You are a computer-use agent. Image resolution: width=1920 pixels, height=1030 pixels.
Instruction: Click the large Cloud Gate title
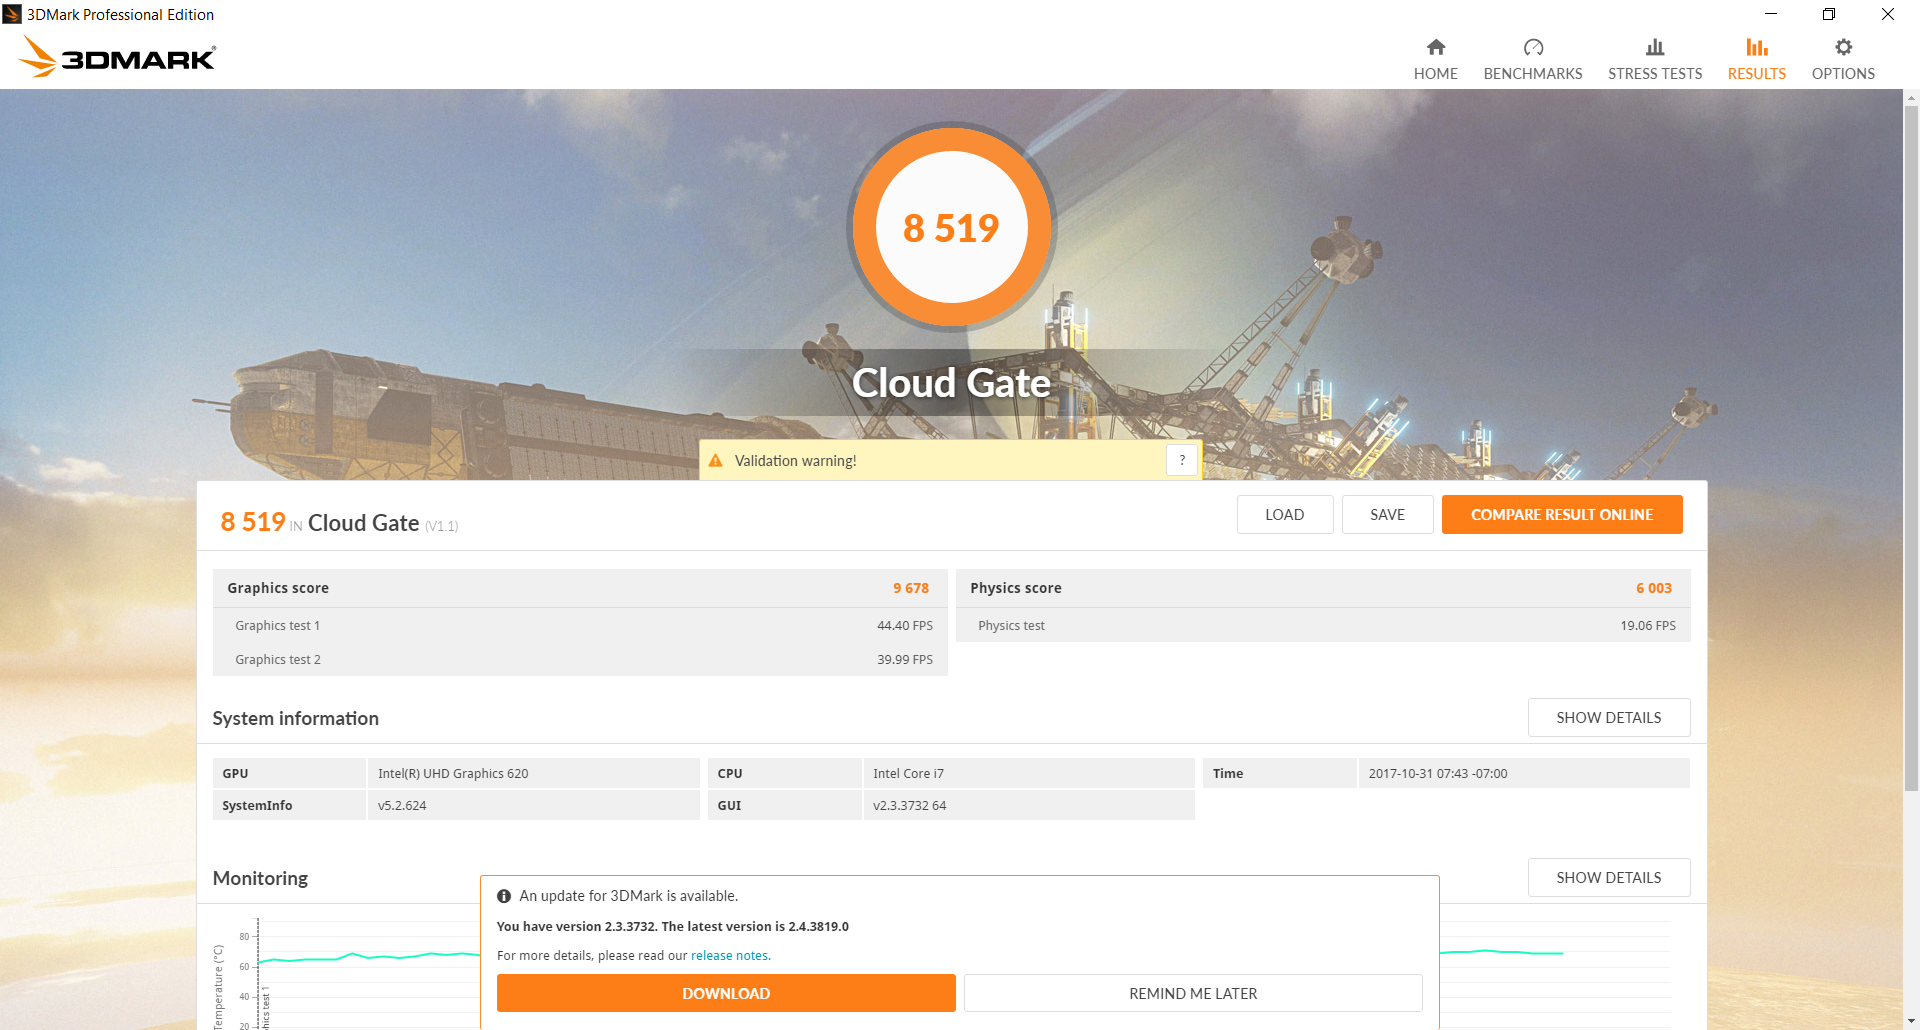click(951, 383)
